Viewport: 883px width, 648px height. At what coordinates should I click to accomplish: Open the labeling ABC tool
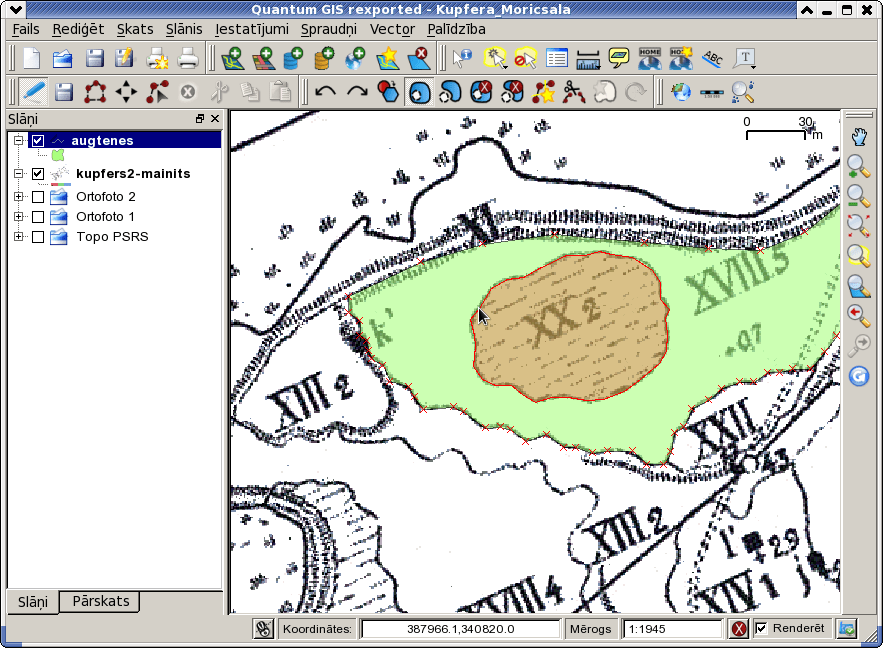click(x=712, y=59)
